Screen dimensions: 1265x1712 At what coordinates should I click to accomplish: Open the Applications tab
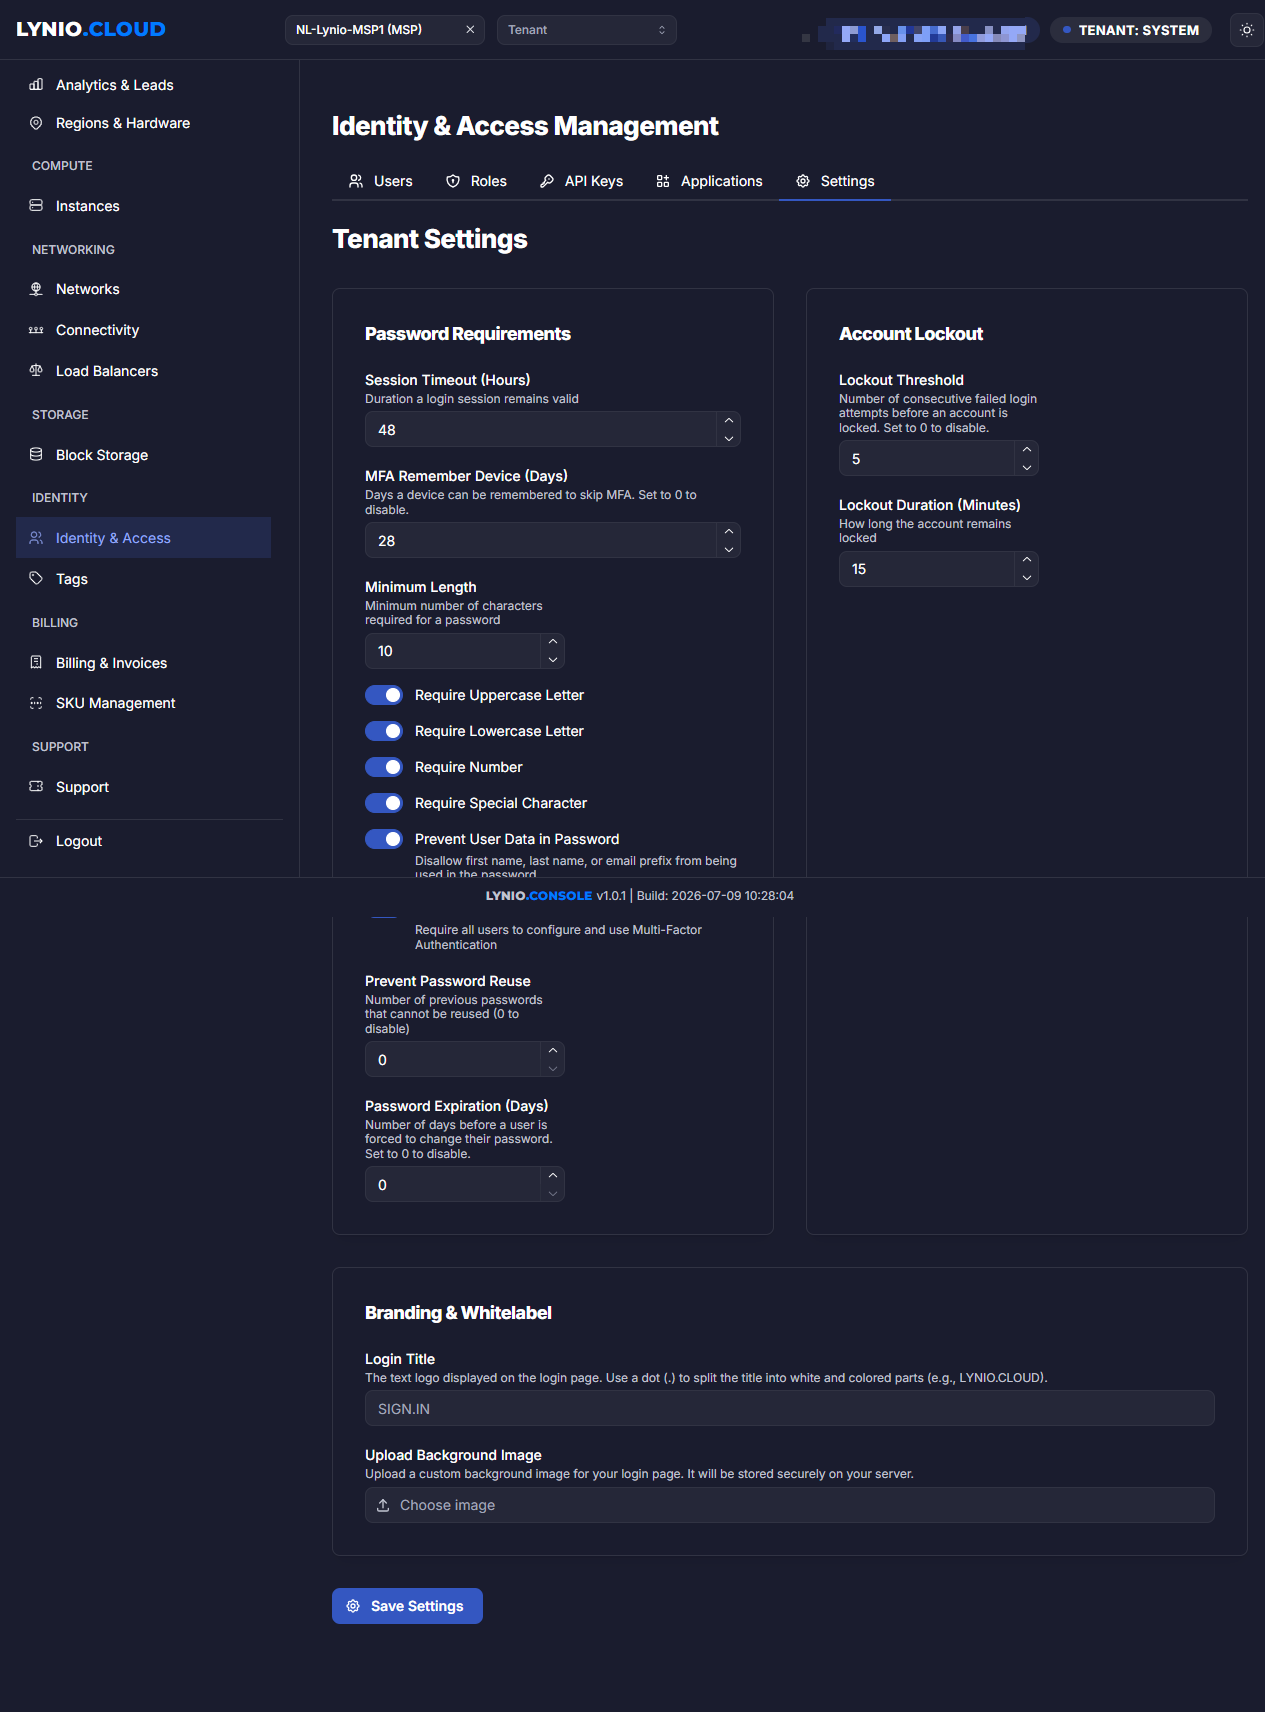pos(710,181)
